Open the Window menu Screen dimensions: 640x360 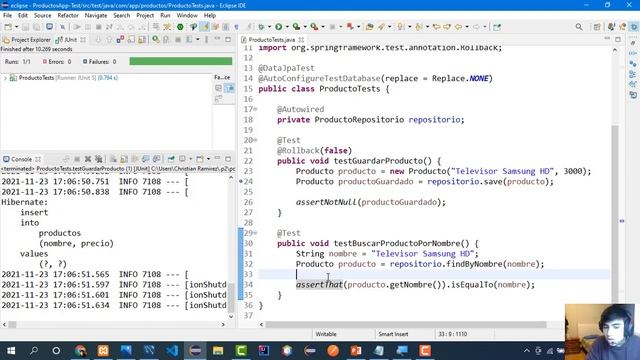coord(187,16)
